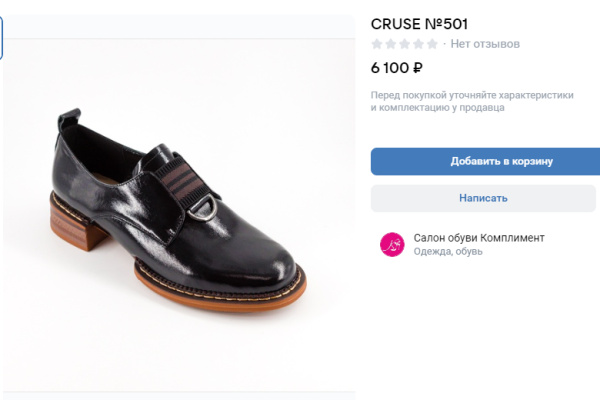Open the Салон обуви Комплимент shop page
Viewport: 600px width, 400px height.
click(x=479, y=237)
